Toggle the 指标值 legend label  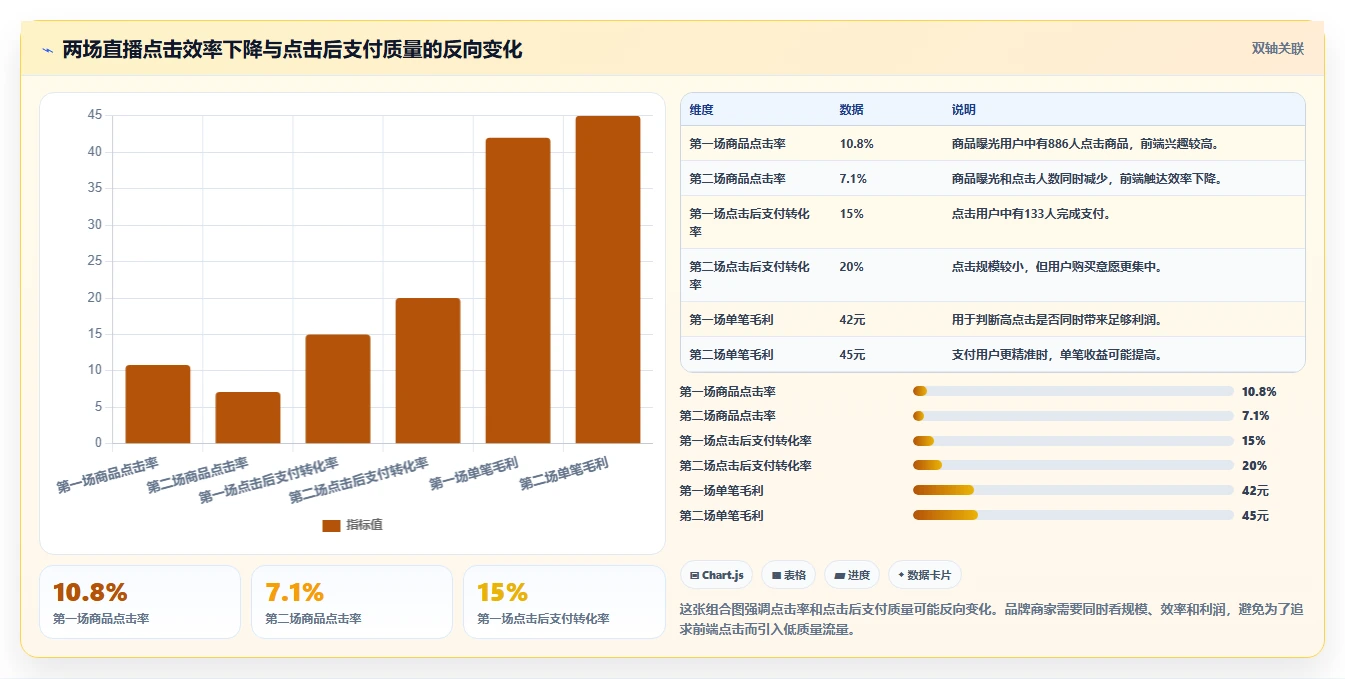pyautogui.click(x=365, y=525)
